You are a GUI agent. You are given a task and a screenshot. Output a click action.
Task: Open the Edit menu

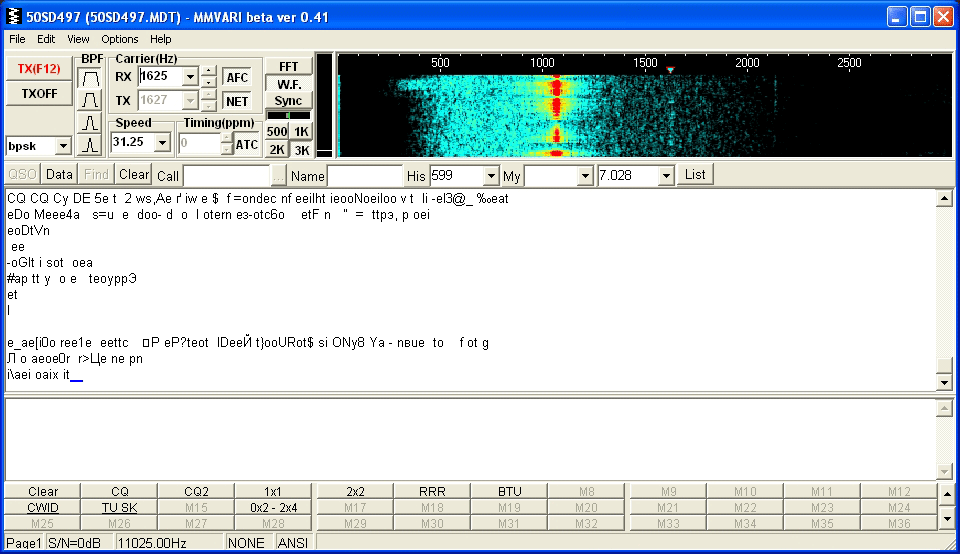pyautogui.click(x=46, y=39)
